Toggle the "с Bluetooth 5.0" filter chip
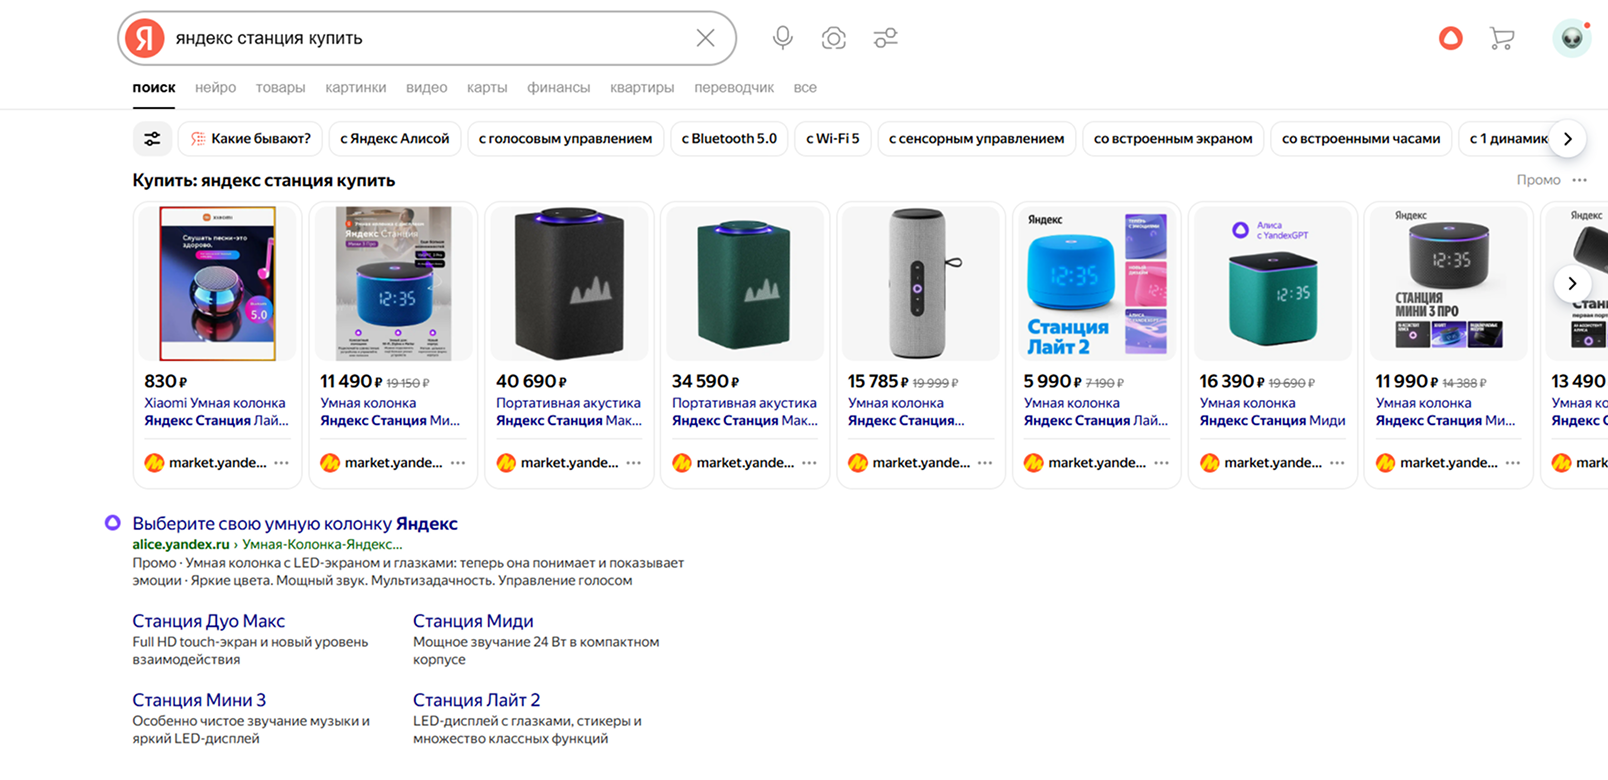 click(x=729, y=139)
